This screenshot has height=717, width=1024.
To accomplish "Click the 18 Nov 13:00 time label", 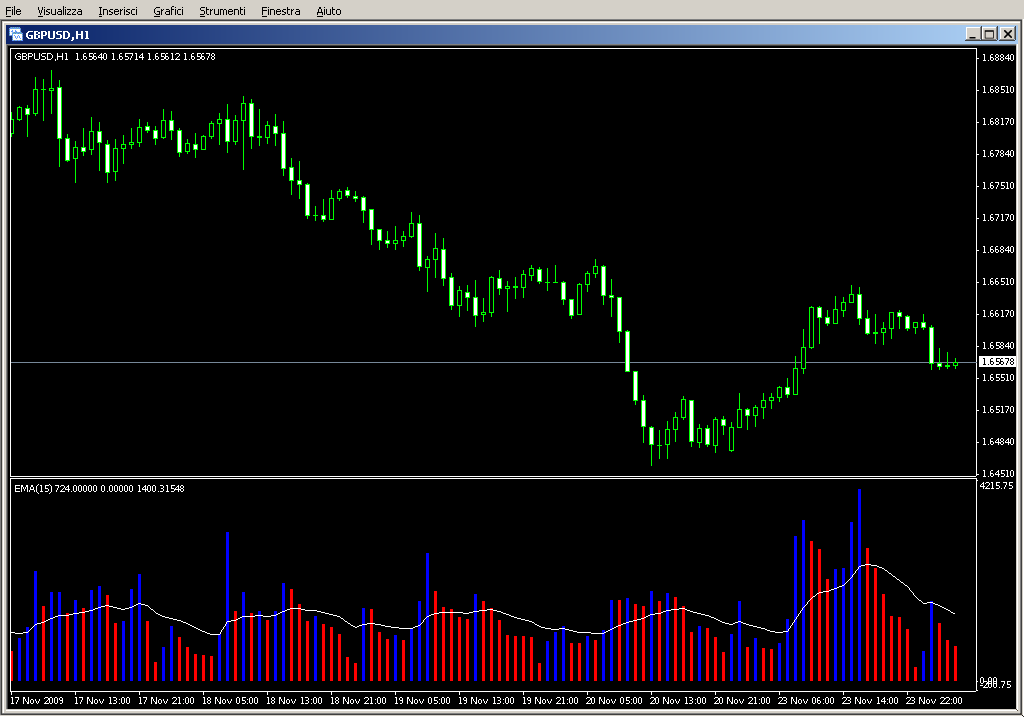I will coord(294,701).
